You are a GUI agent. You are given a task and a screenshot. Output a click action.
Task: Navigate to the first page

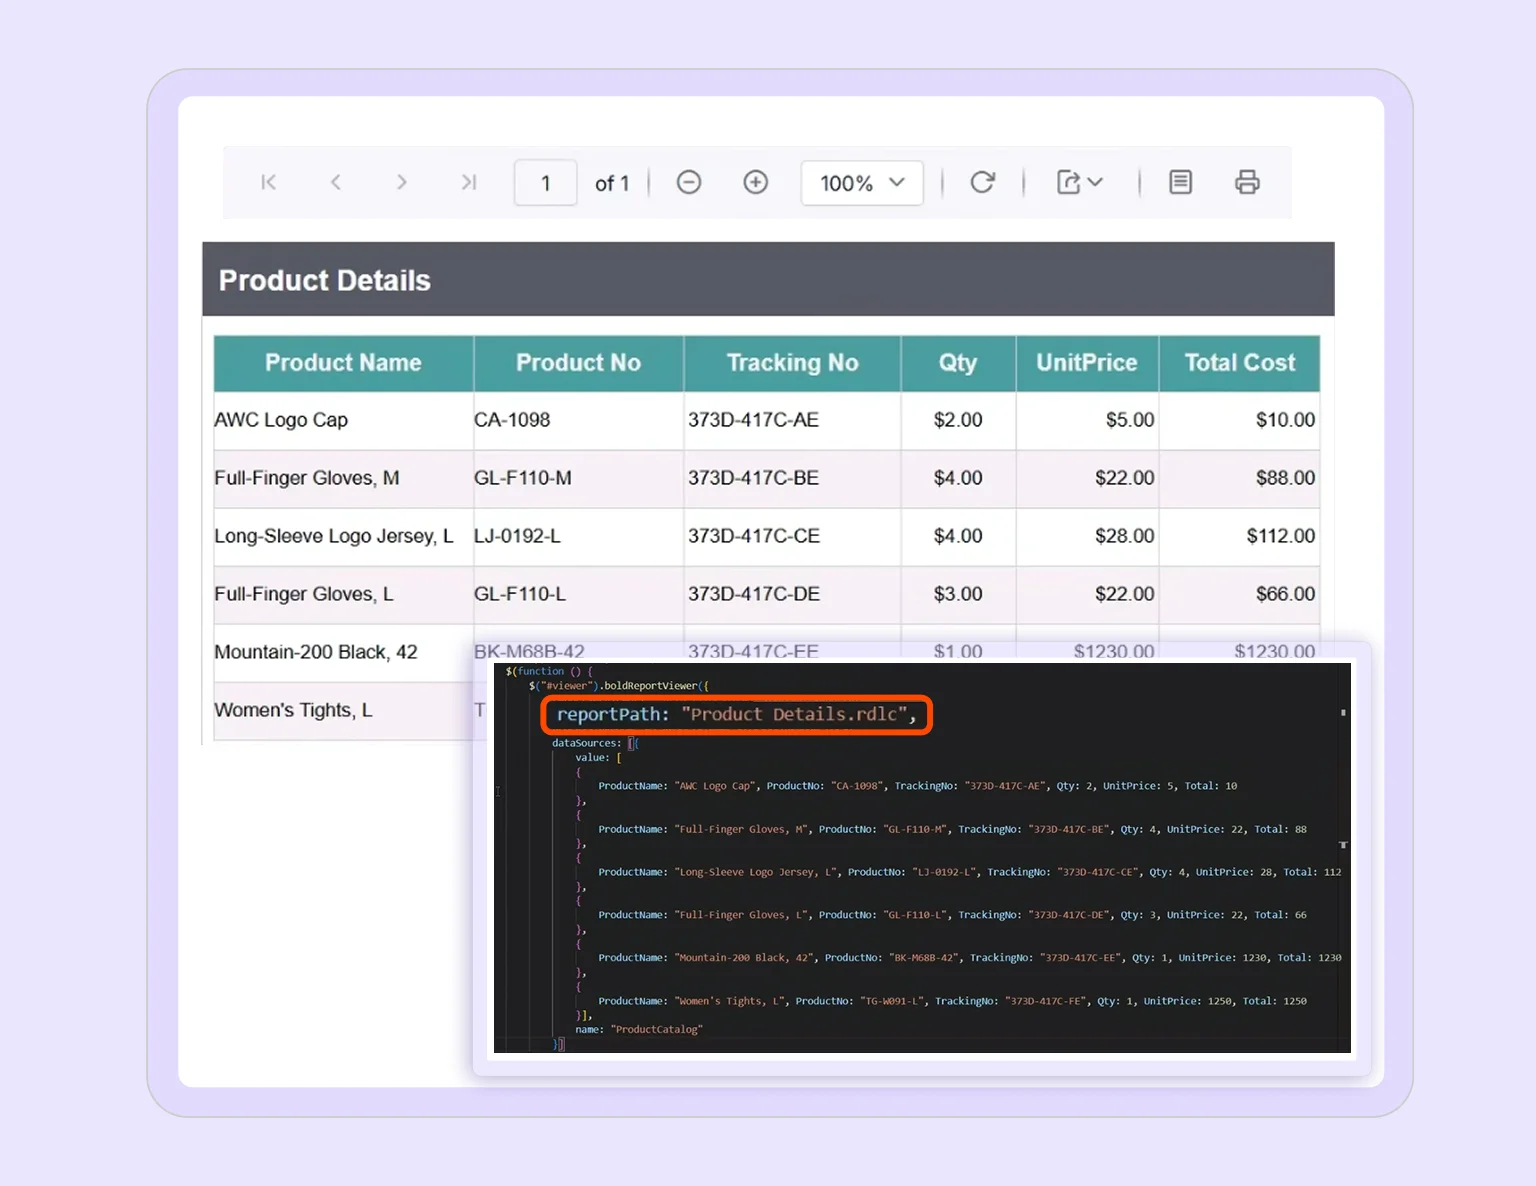(x=268, y=182)
